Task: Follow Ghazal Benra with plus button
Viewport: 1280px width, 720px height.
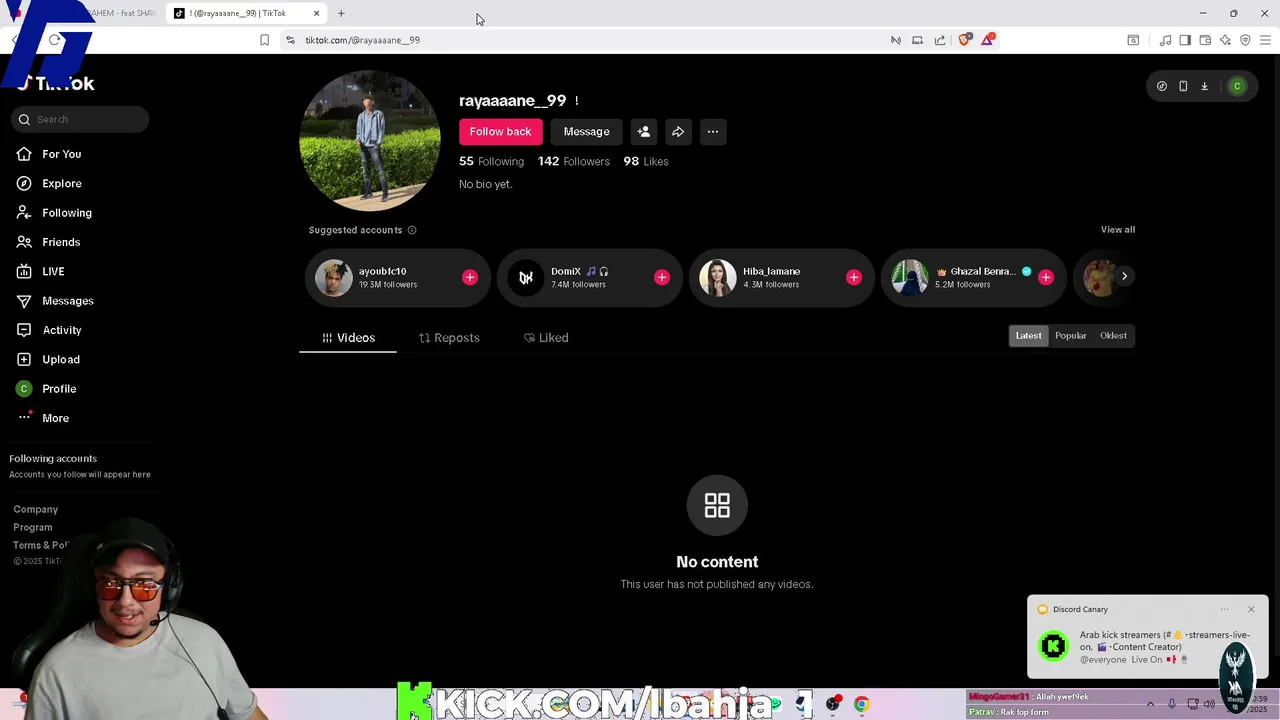Action: click(1046, 277)
